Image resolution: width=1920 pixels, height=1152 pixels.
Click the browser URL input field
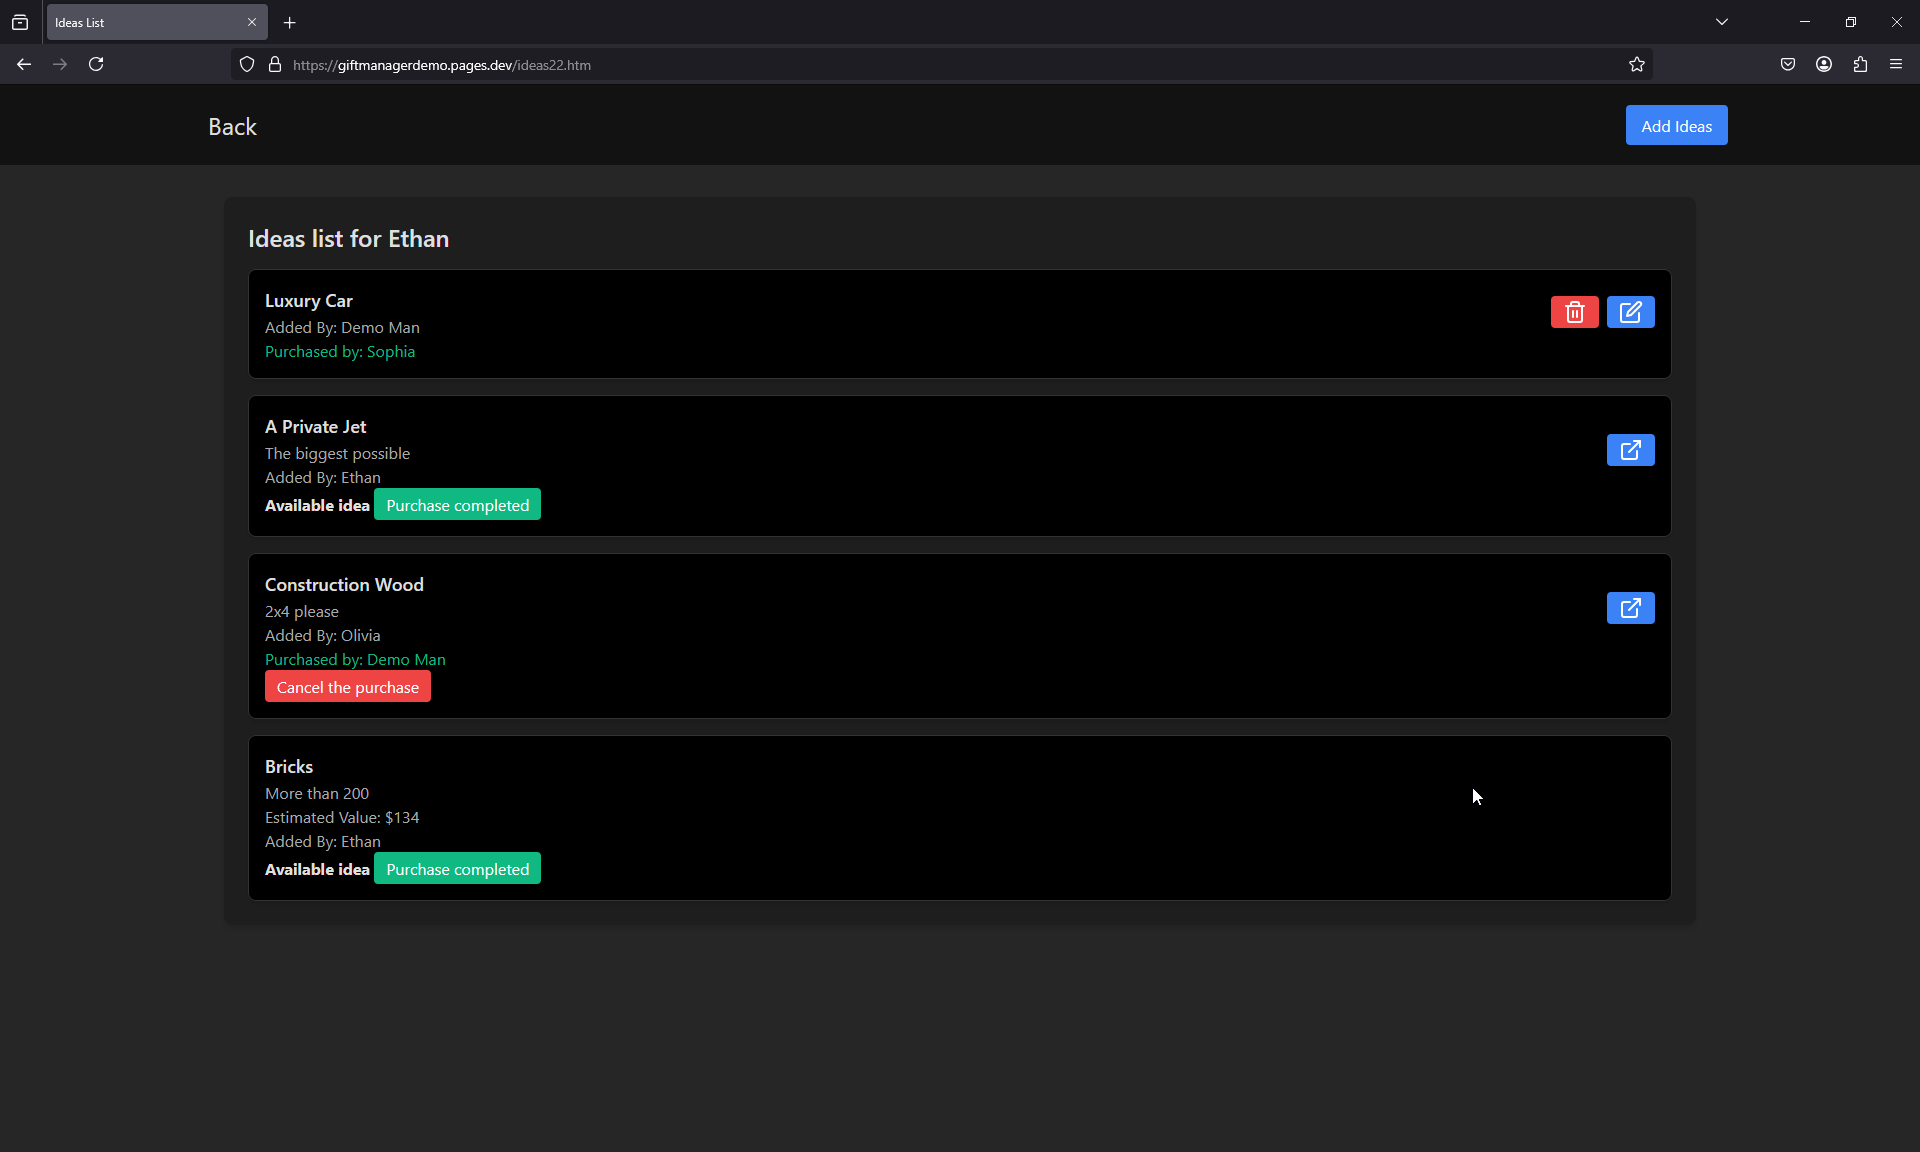pos(952,64)
